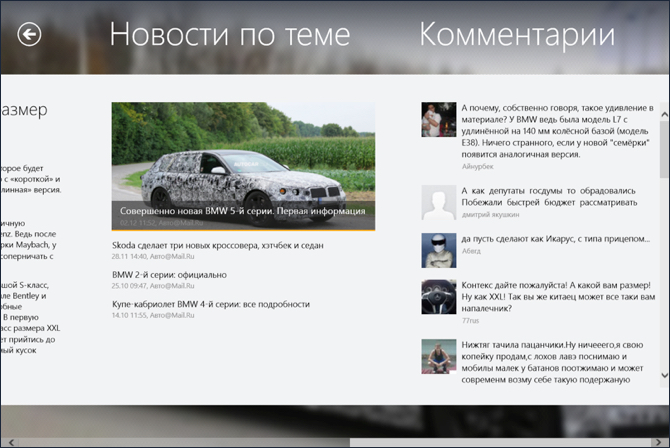The width and height of the screenshot is (670, 448).
Task: Click avatar of commenter Айнурбек
Action: [439, 119]
